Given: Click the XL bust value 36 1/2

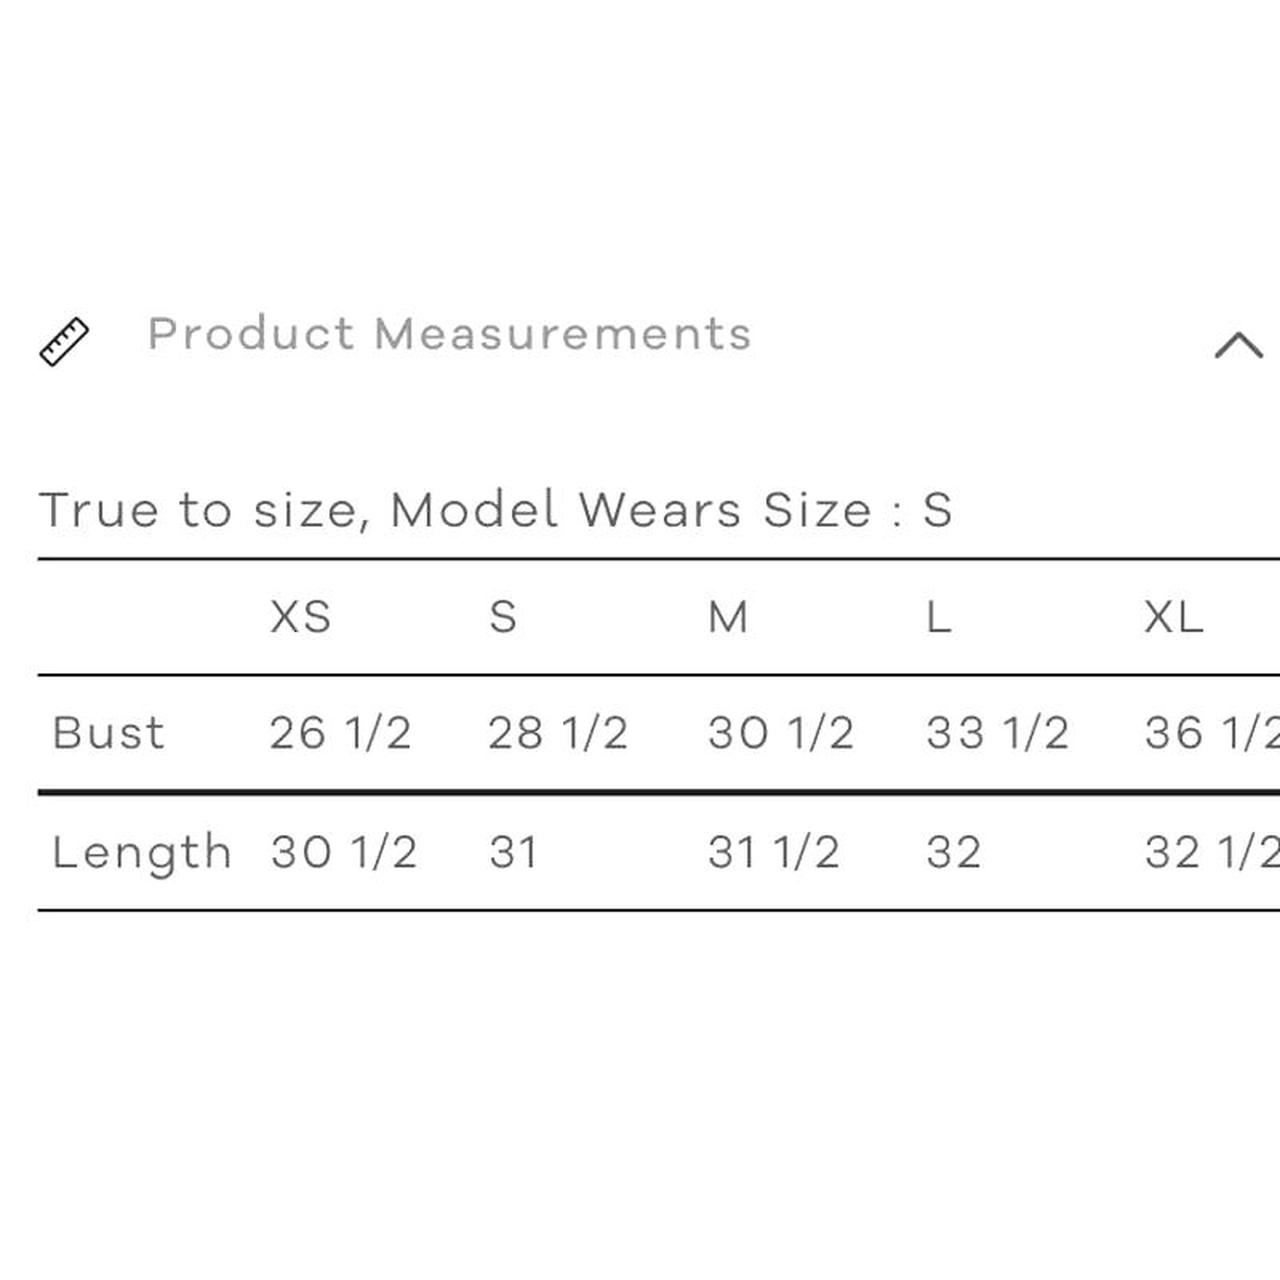Looking at the screenshot, I should 1210,733.
